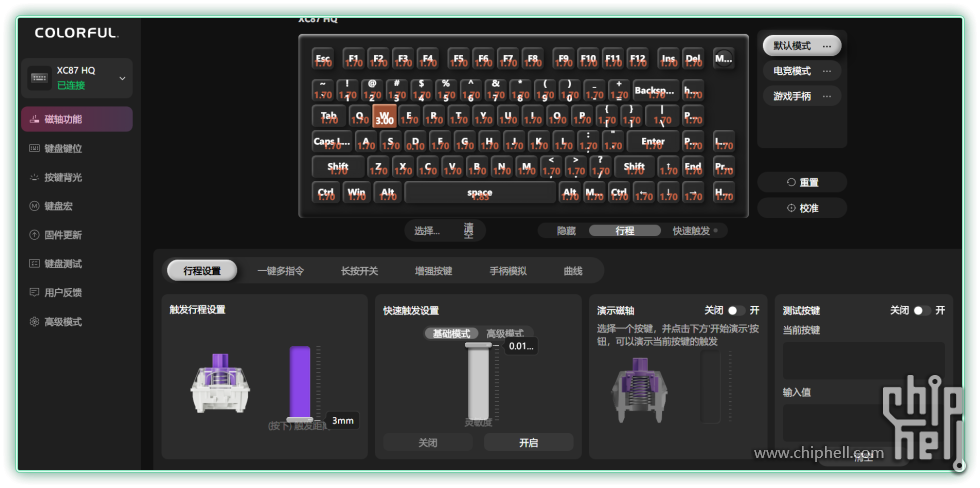Turn rapid trigger 开启 on
The width and height of the screenshot is (980, 488).
coord(529,442)
